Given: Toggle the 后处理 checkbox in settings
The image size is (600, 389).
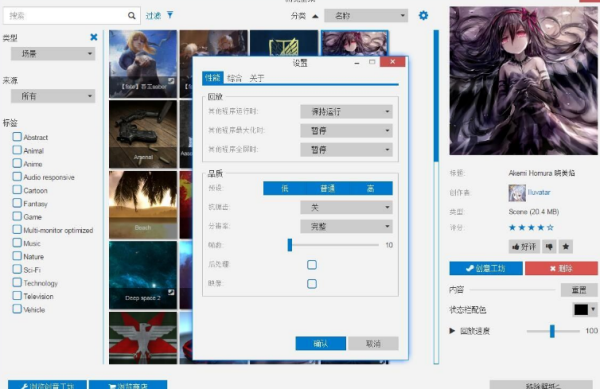Looking at the screenshot, I should coord(312,265).
